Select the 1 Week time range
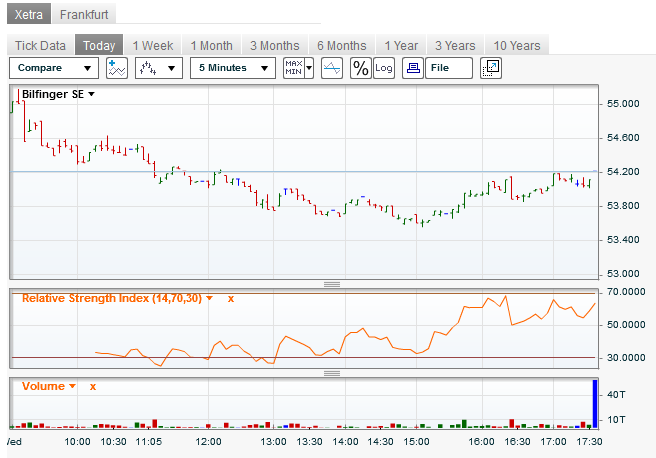 click(153, 45)
